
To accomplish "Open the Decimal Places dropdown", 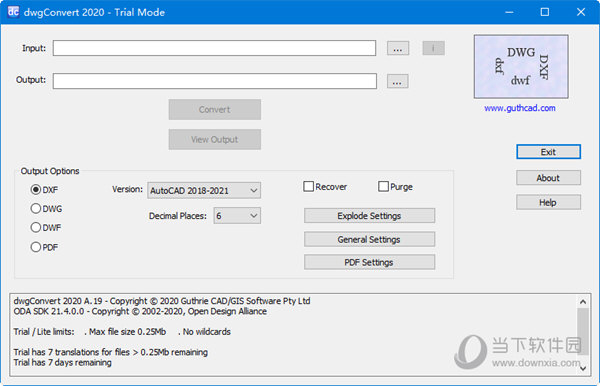I will point(237,216).
